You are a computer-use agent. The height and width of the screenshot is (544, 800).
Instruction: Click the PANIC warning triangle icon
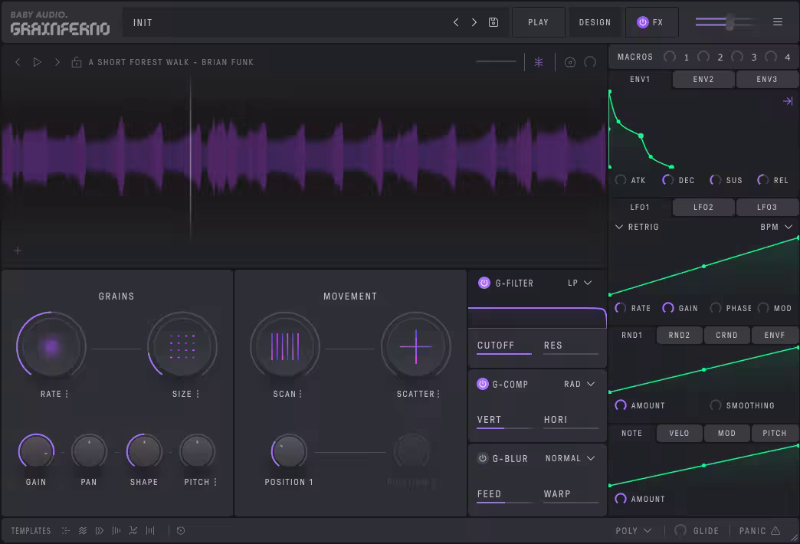775,531
